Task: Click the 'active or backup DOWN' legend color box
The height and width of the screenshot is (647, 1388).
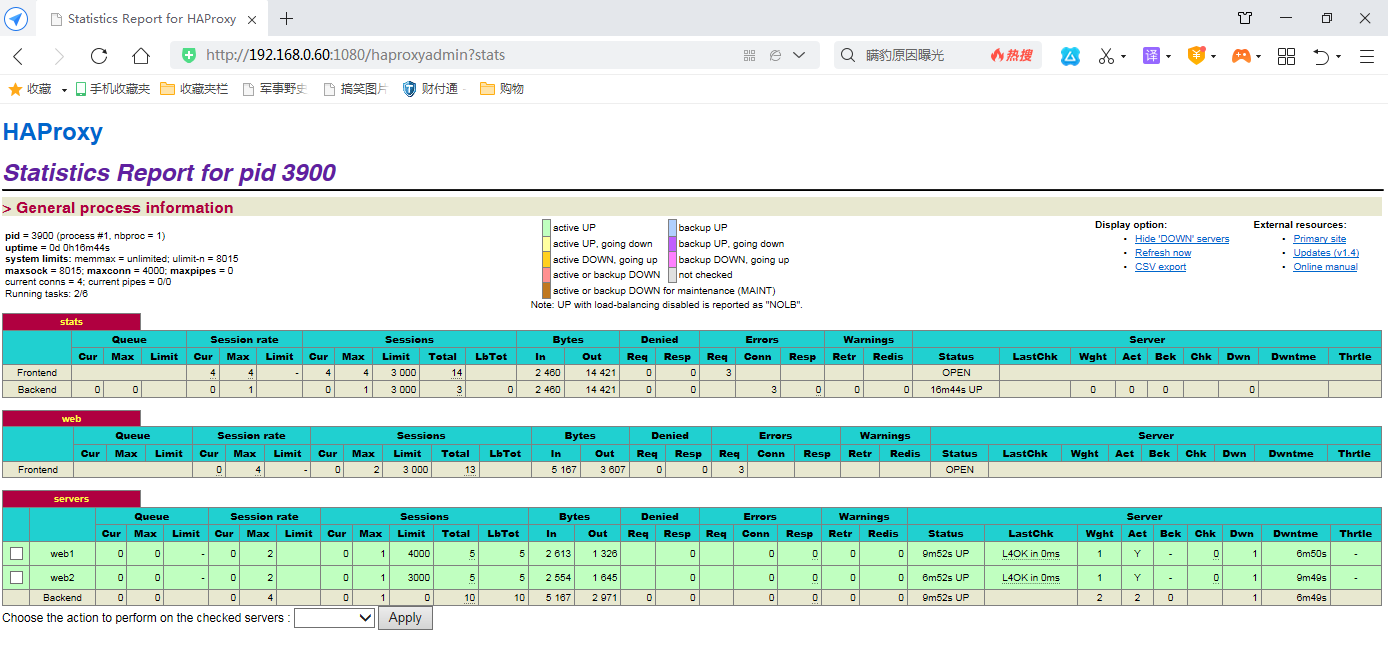Action: [546, 275]
